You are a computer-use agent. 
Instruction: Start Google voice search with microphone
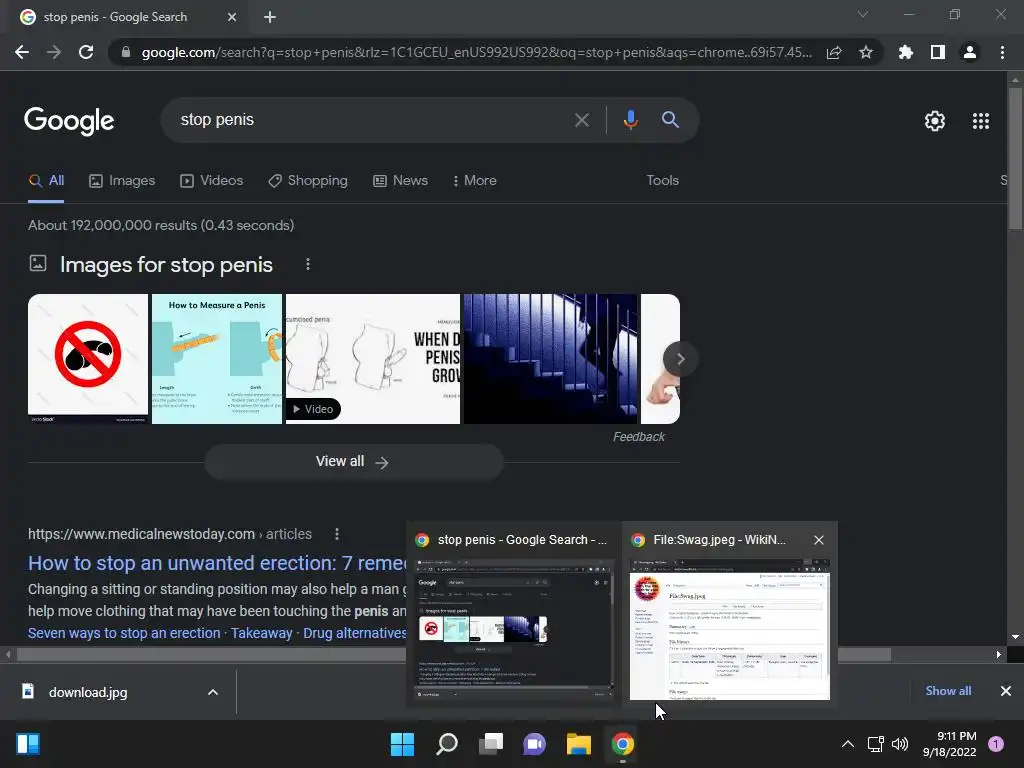(630, 120)
